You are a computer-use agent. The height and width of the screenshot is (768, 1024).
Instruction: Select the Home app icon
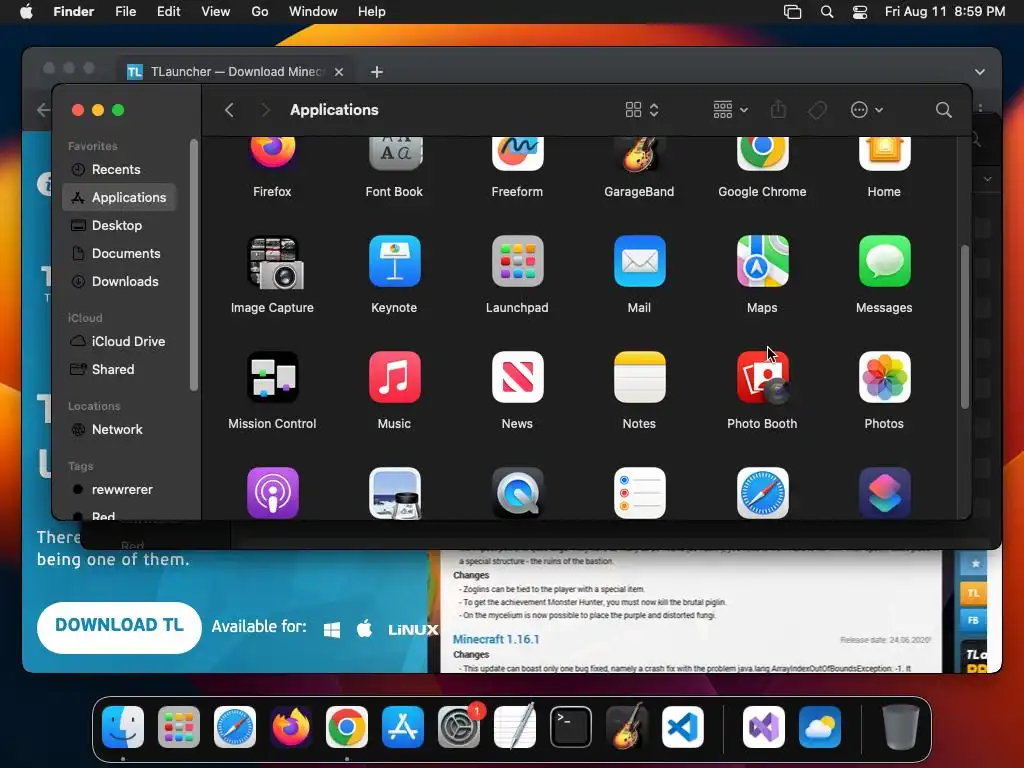click(x=884, y=154)
